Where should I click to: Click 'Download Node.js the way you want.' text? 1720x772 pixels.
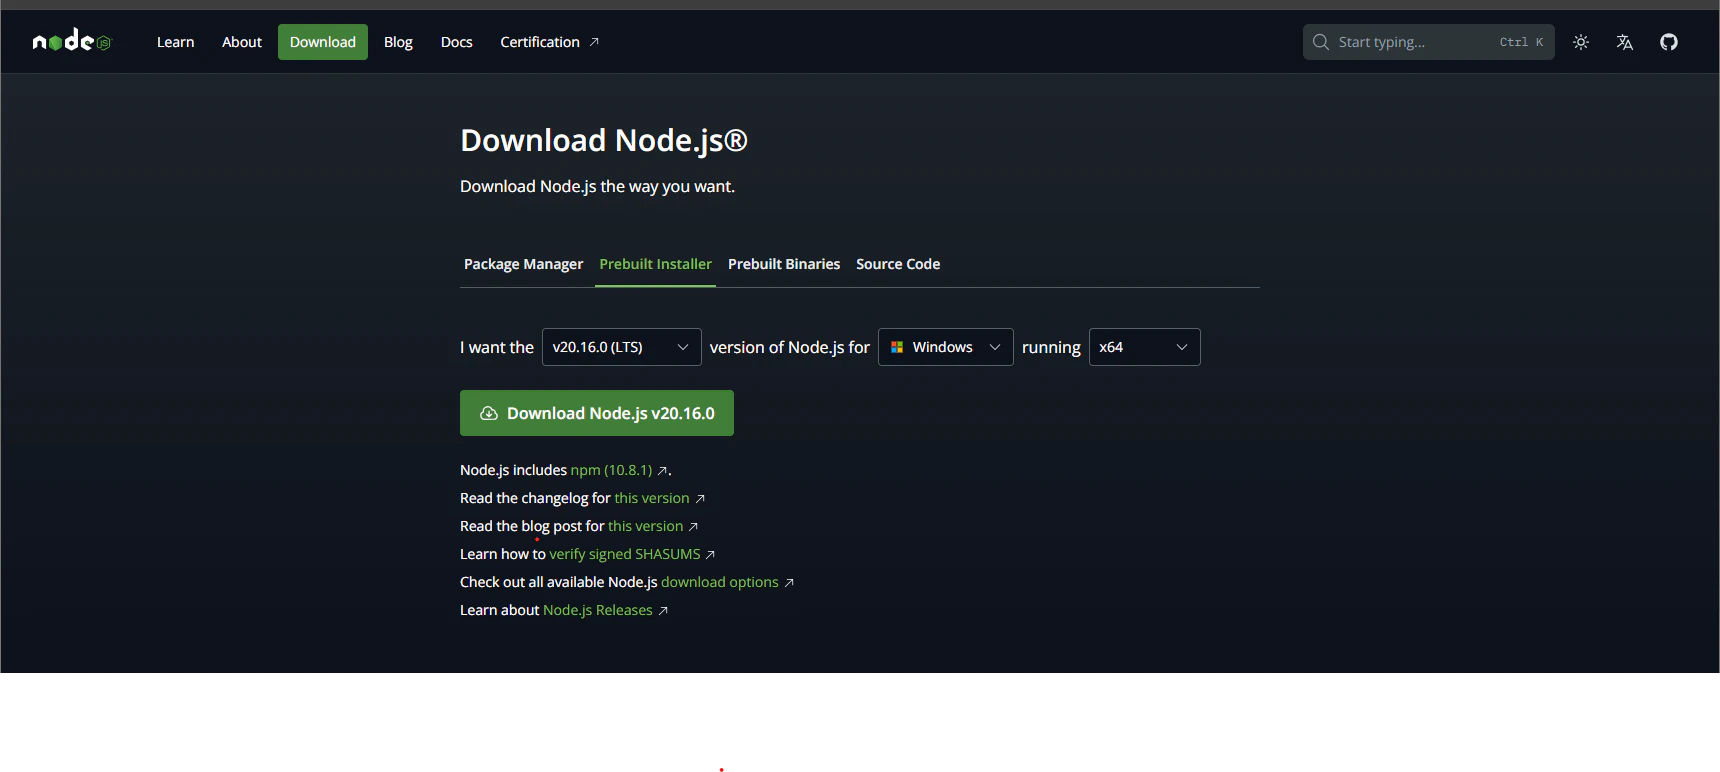pyautogui.click(x=597, y=186)
